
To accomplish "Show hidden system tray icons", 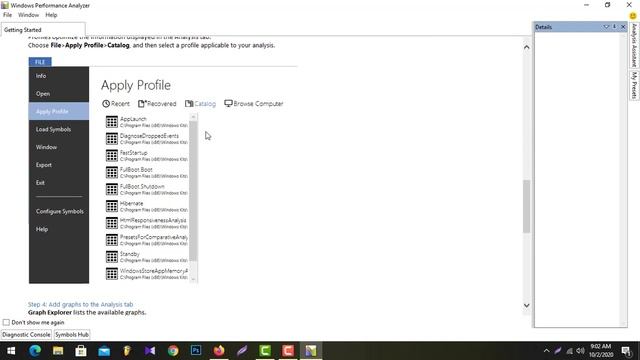I will 547,351.
